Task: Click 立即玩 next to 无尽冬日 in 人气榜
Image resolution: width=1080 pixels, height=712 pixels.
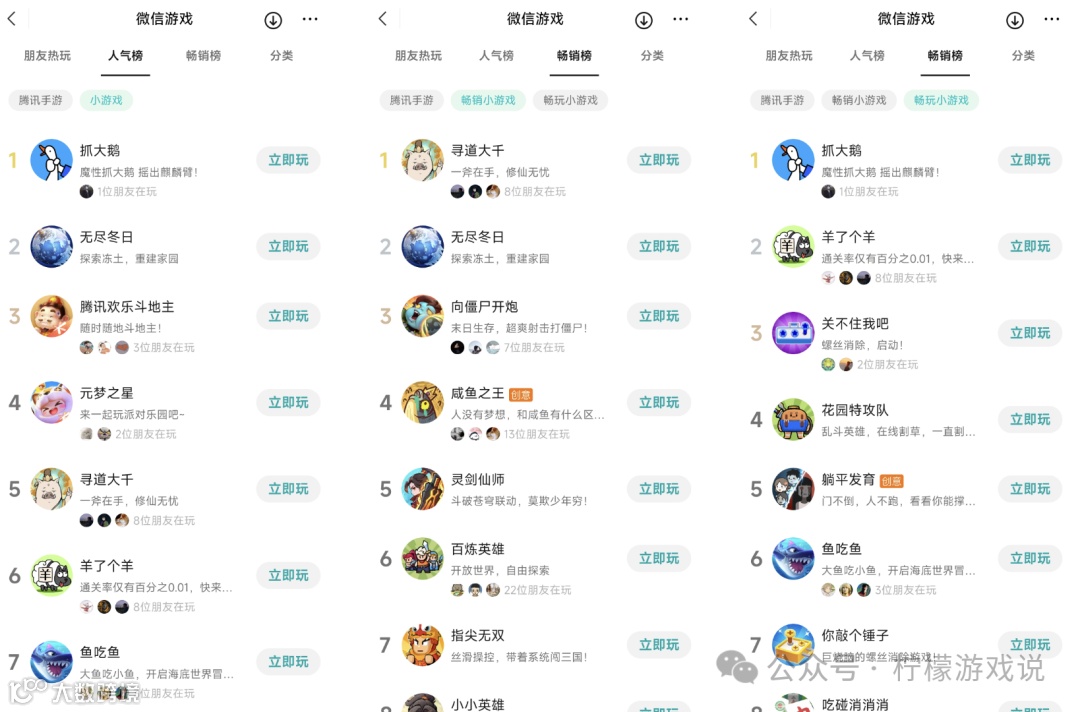Action: (289, 247)
